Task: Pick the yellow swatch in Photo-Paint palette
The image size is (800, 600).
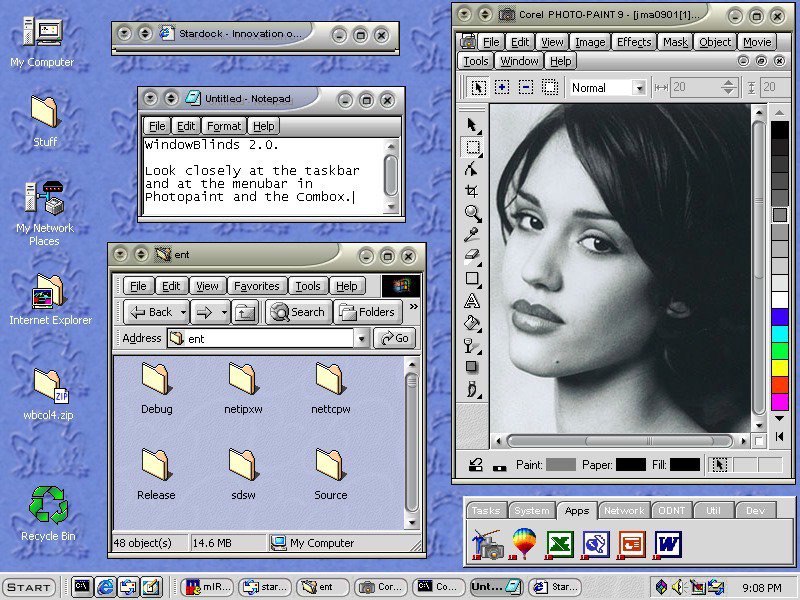Action: coord(780,368)
